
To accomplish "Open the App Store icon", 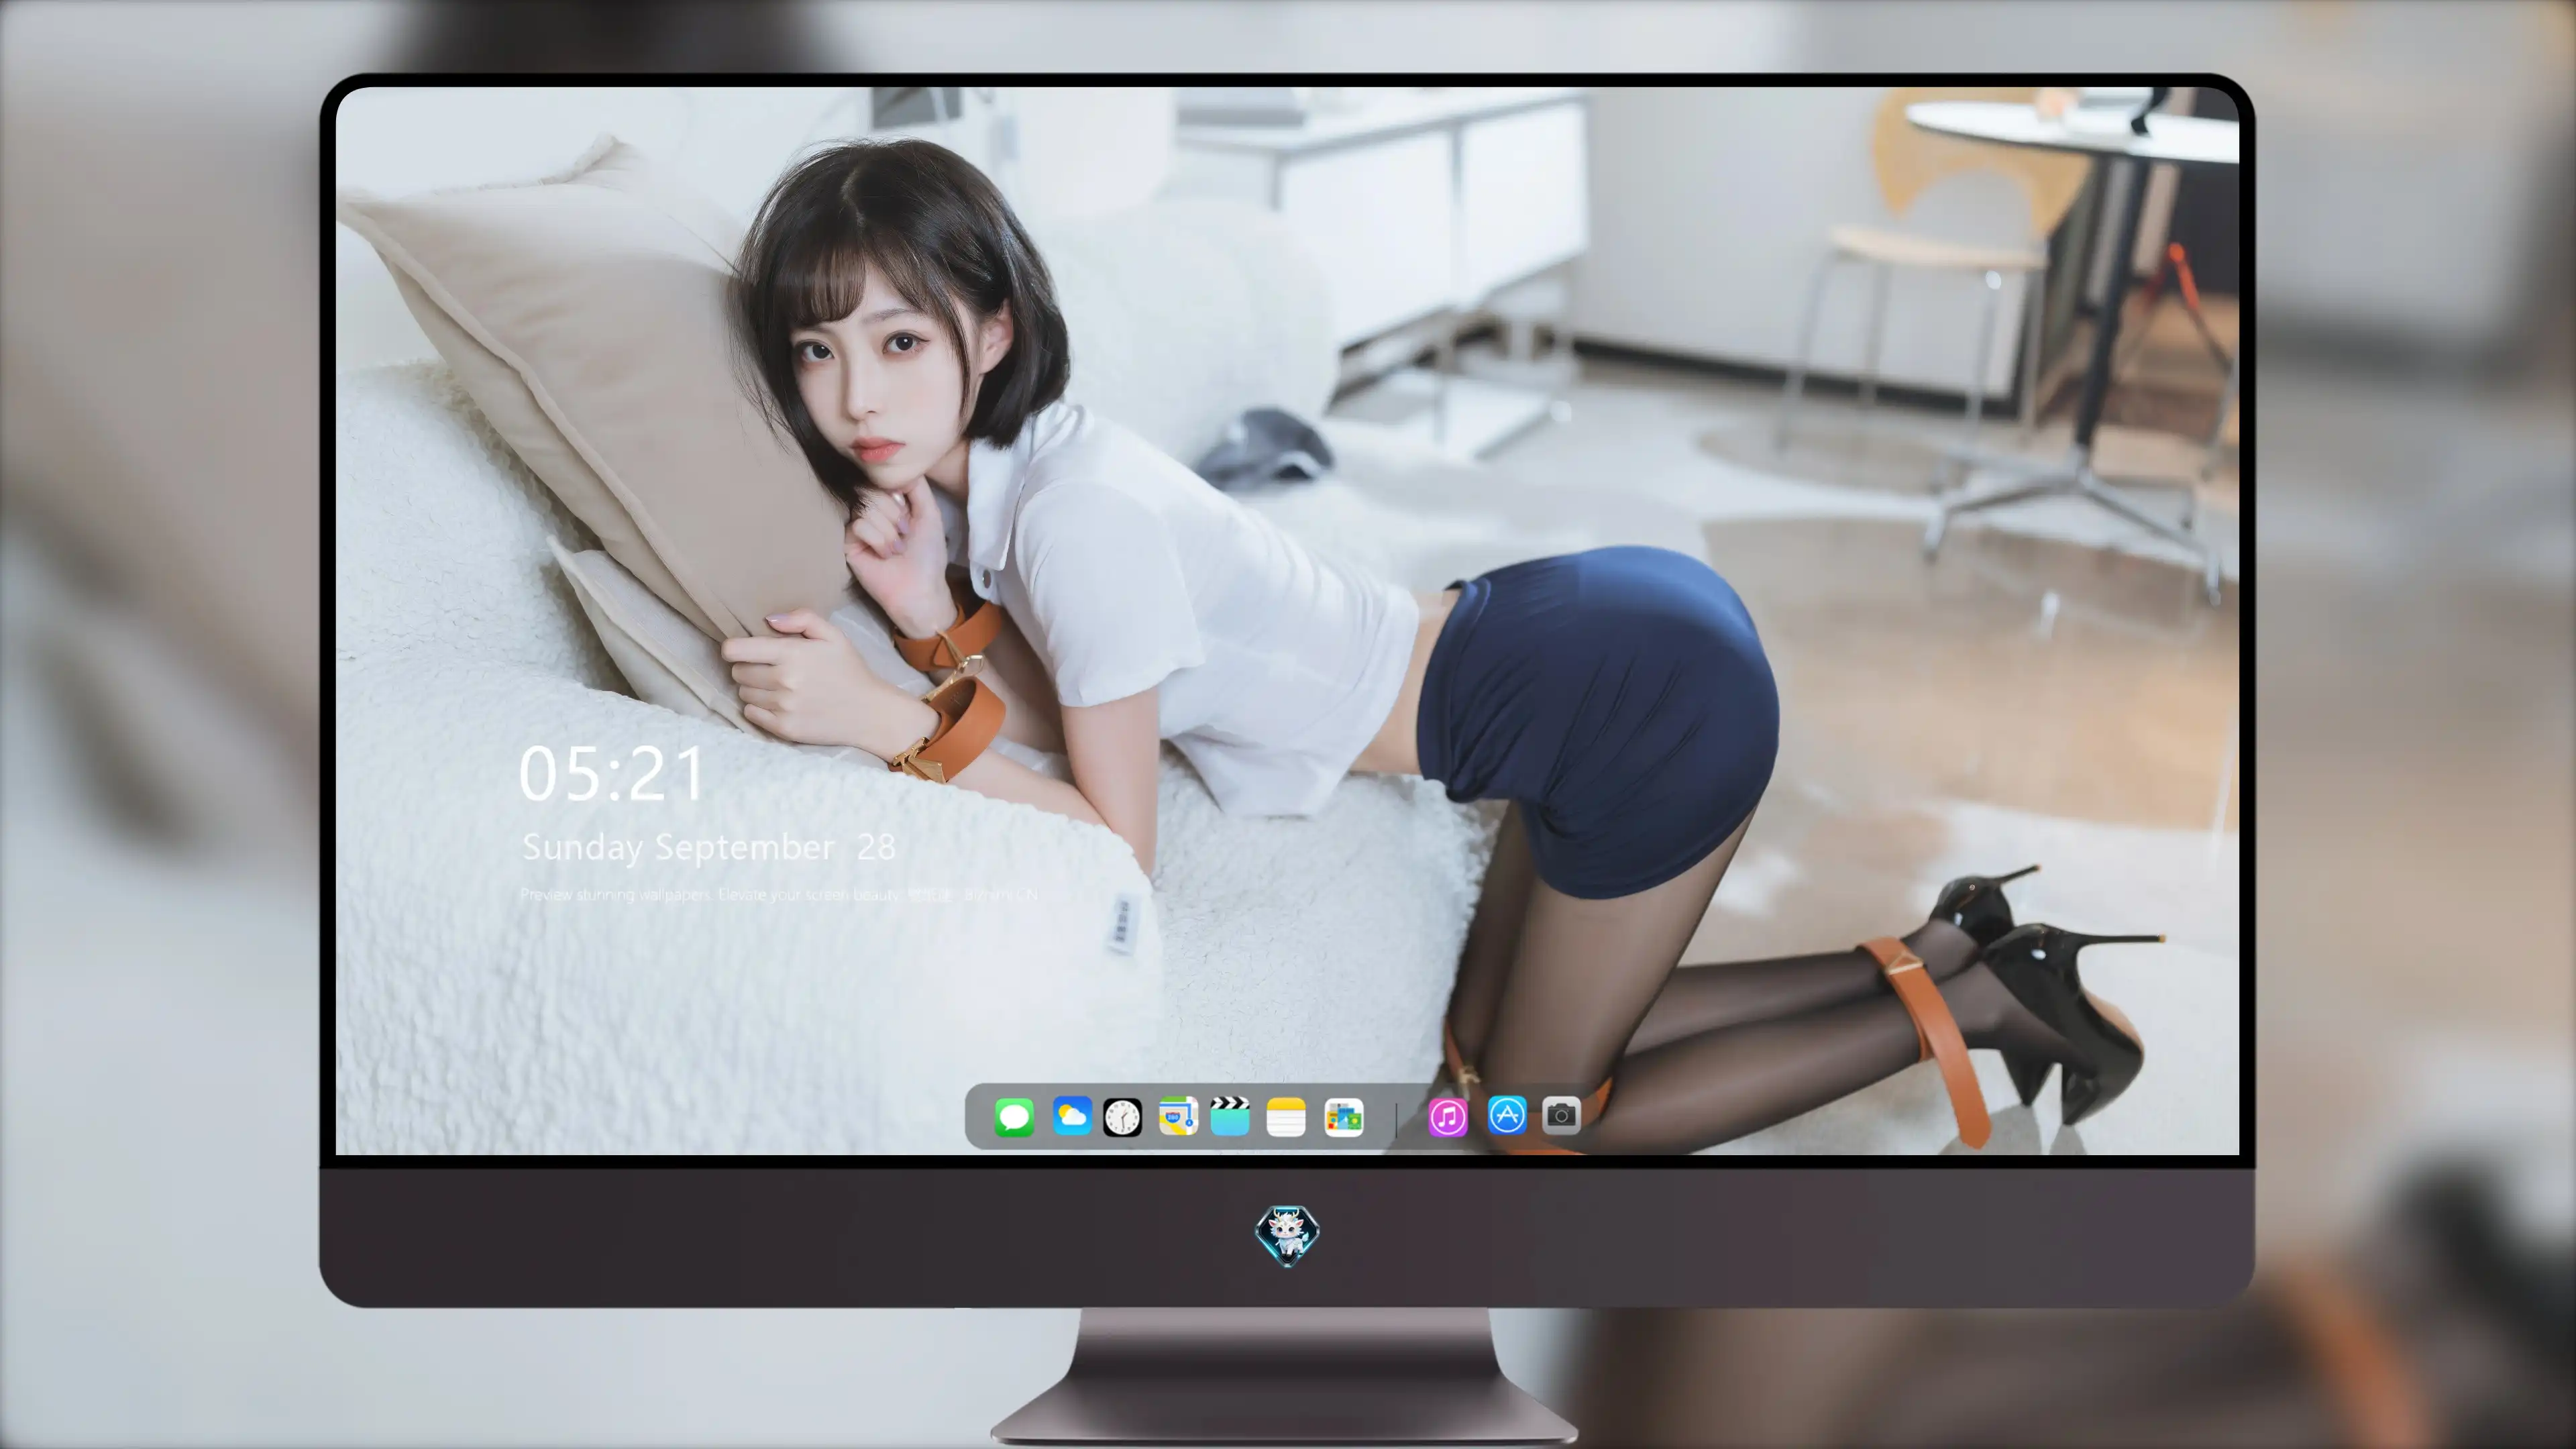I will point(1507,1114).
